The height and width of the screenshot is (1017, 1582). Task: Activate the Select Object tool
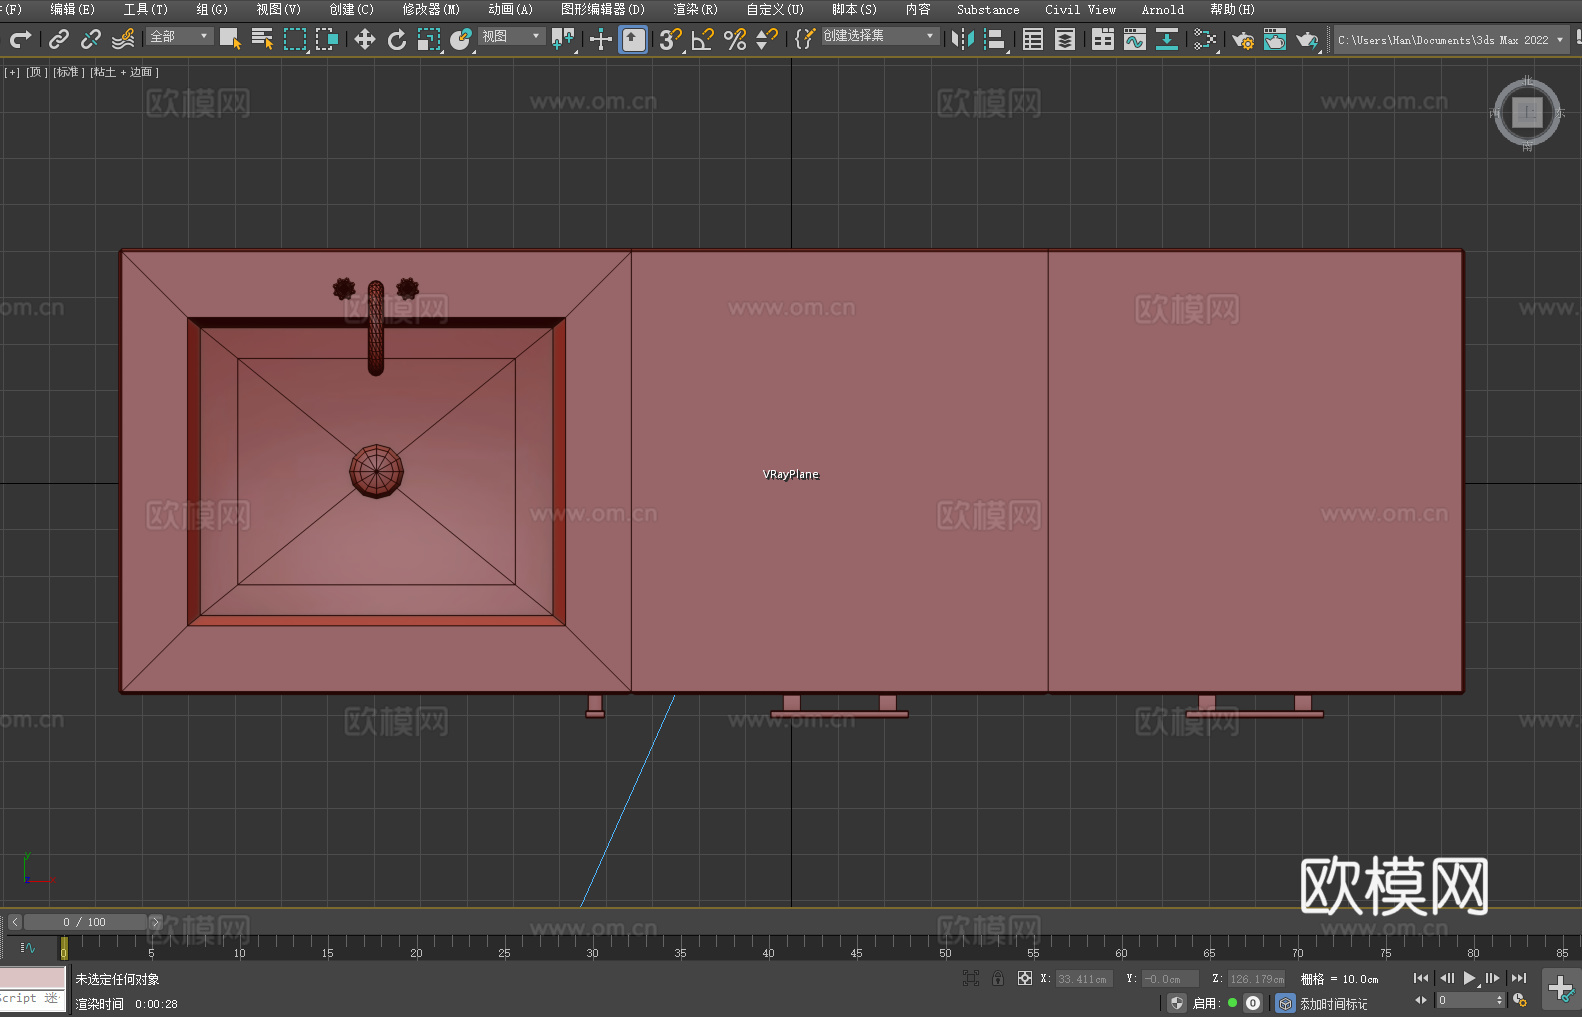(230, 39)
